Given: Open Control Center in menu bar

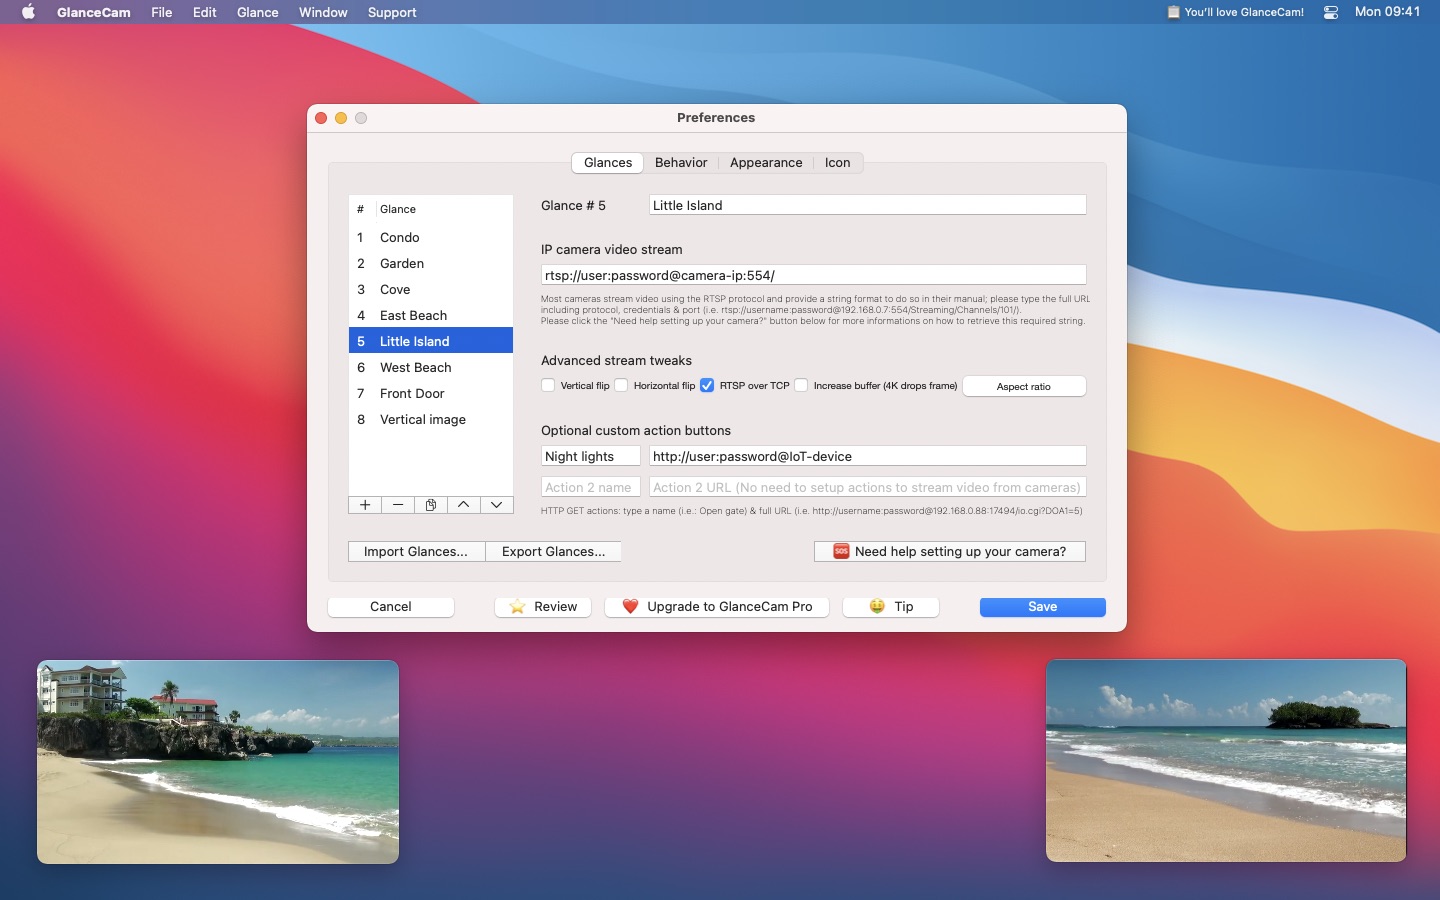Looking at the screenshot, I should [x=1331, y=12].
